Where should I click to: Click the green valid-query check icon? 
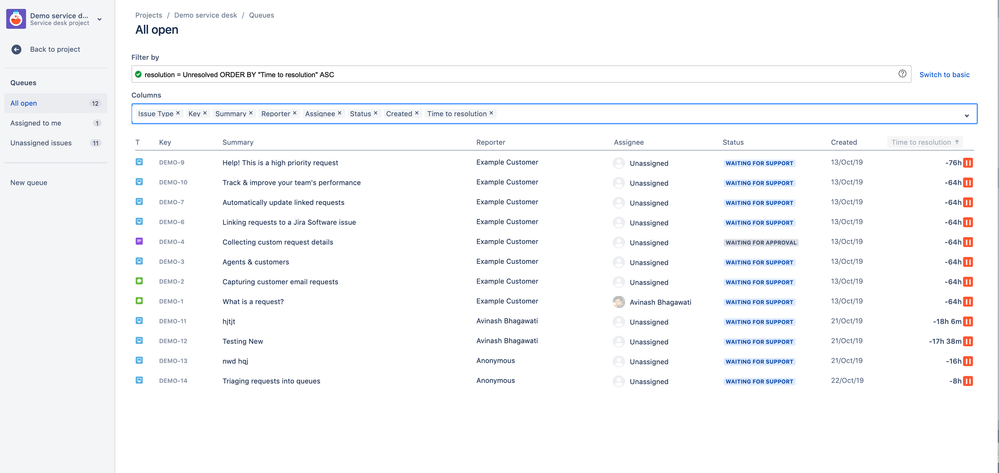point(138,75)
